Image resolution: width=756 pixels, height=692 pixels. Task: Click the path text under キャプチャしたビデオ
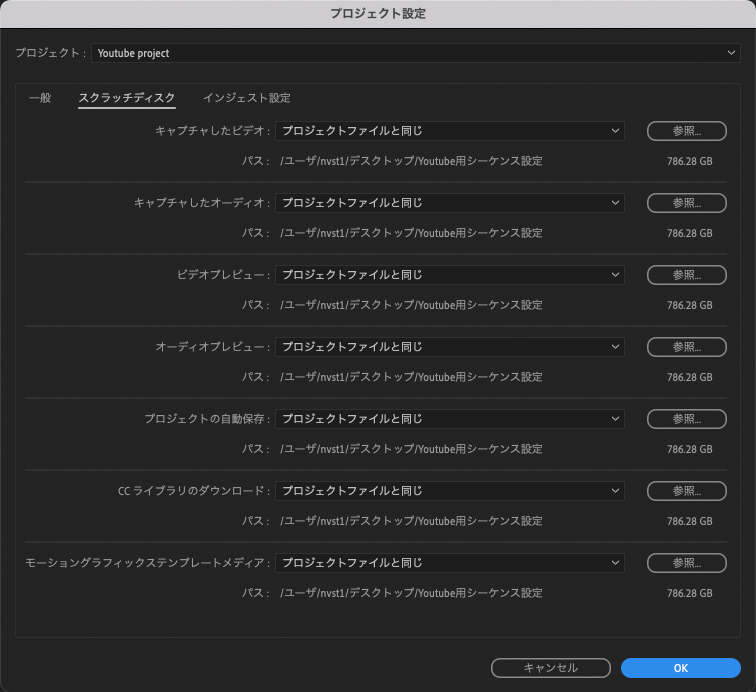click(411, 161)
